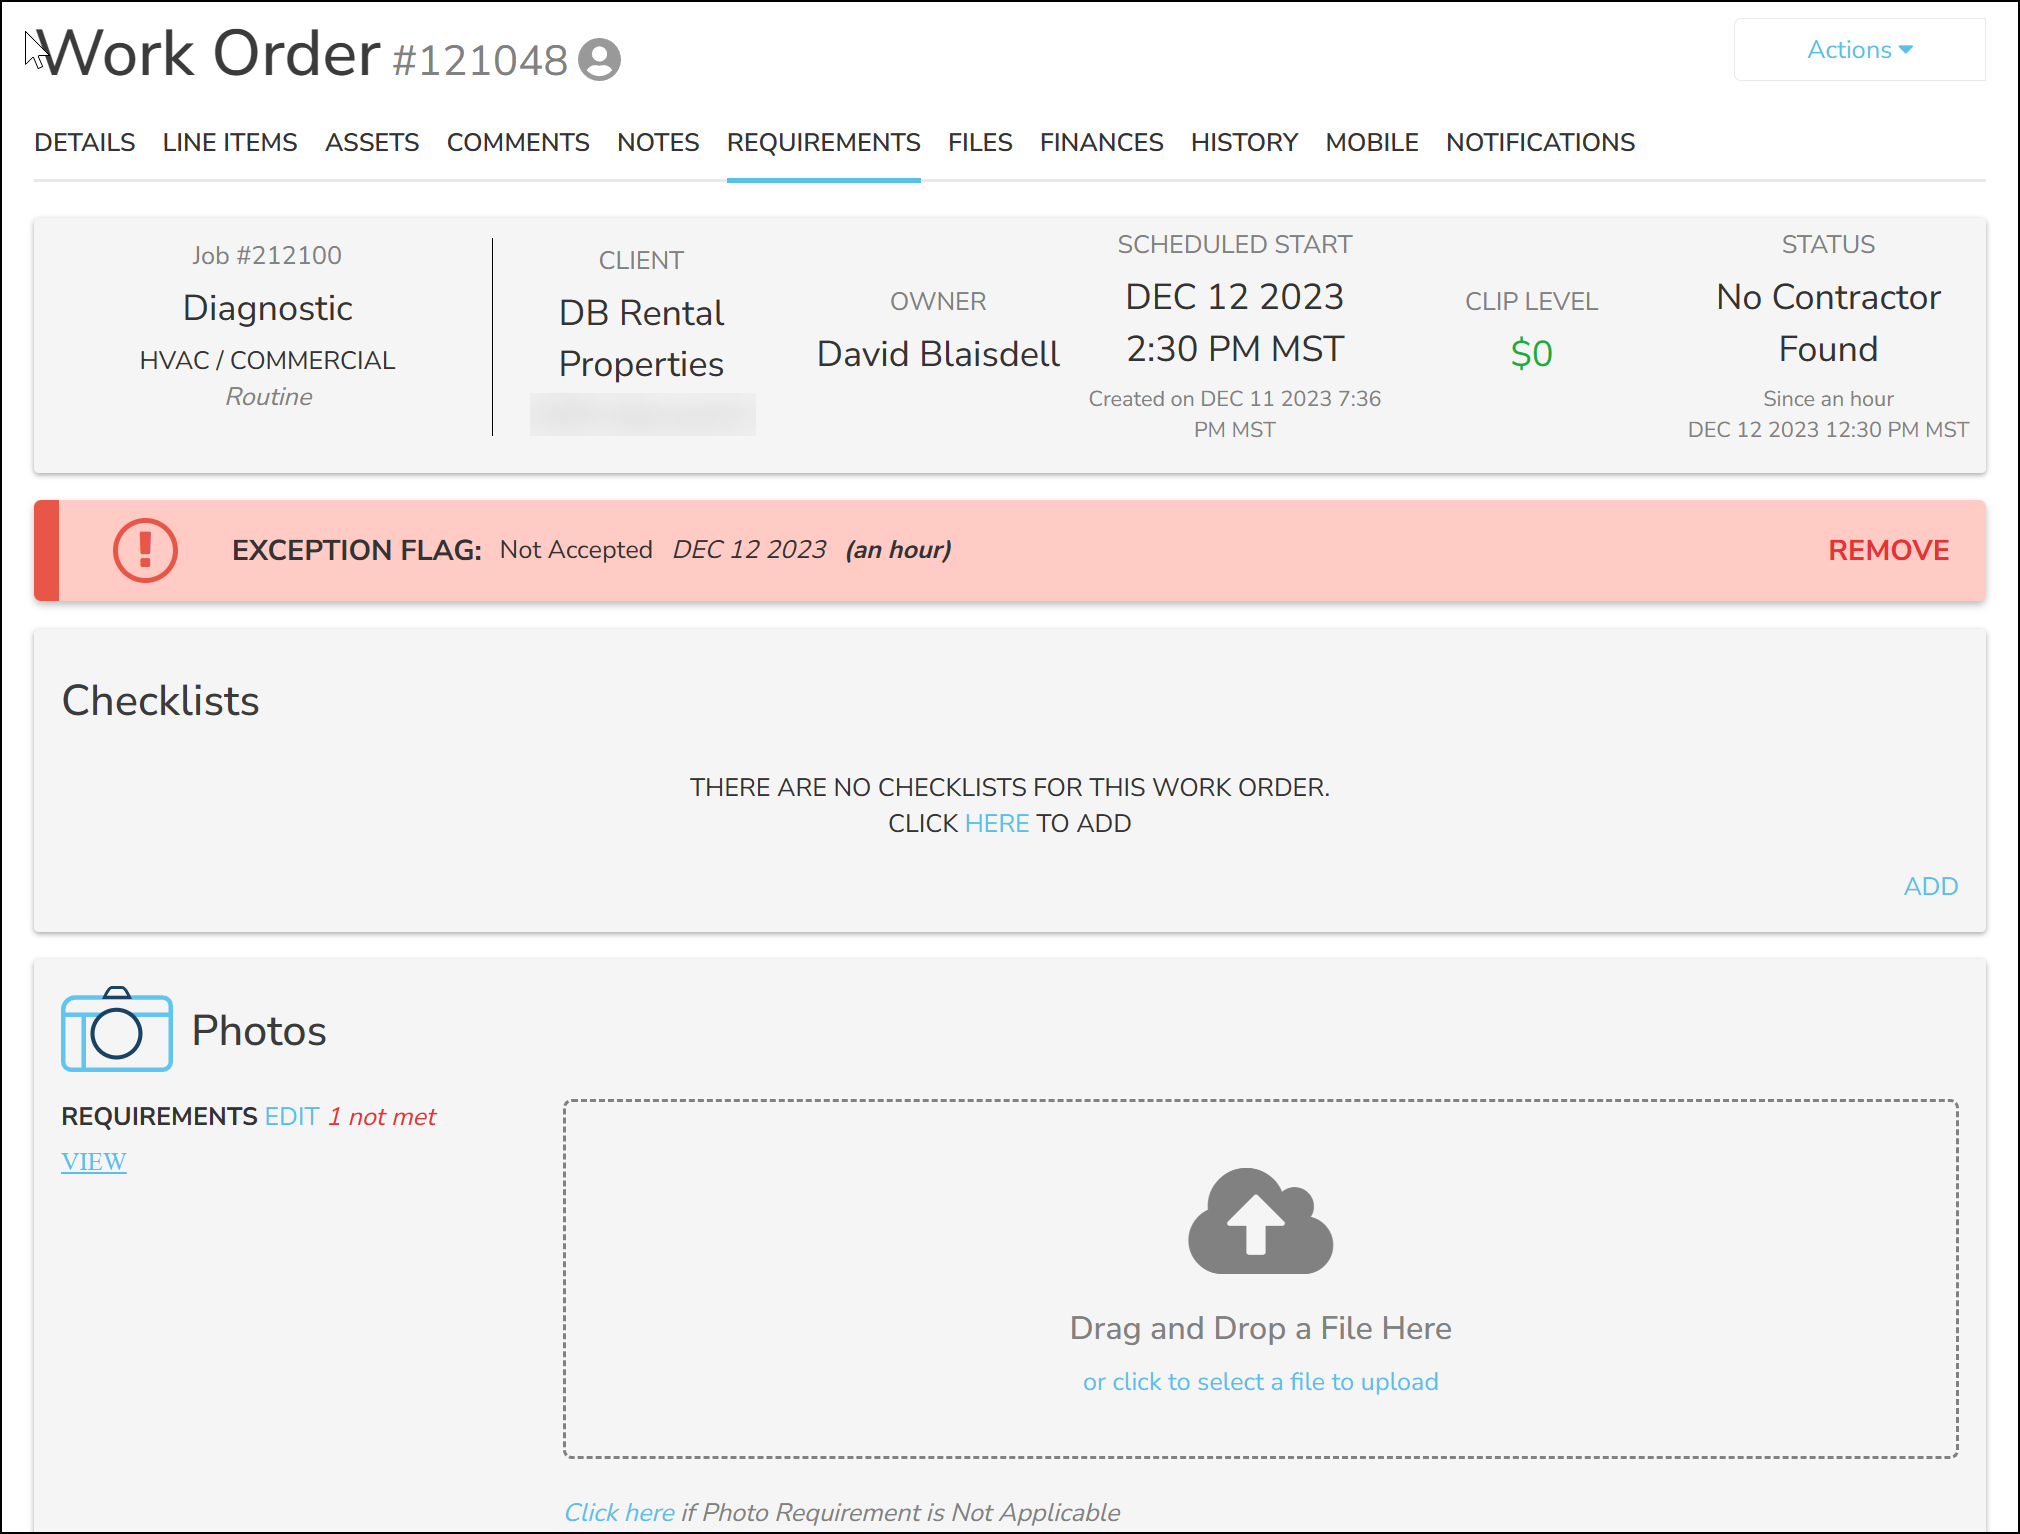2020x1534 pixels.
Task: Click the camera icon in Photos section
Action: [x=116, y=1029]
